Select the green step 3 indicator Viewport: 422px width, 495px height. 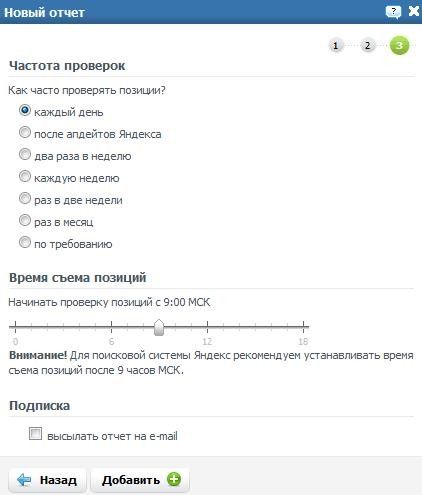[399, 45]
